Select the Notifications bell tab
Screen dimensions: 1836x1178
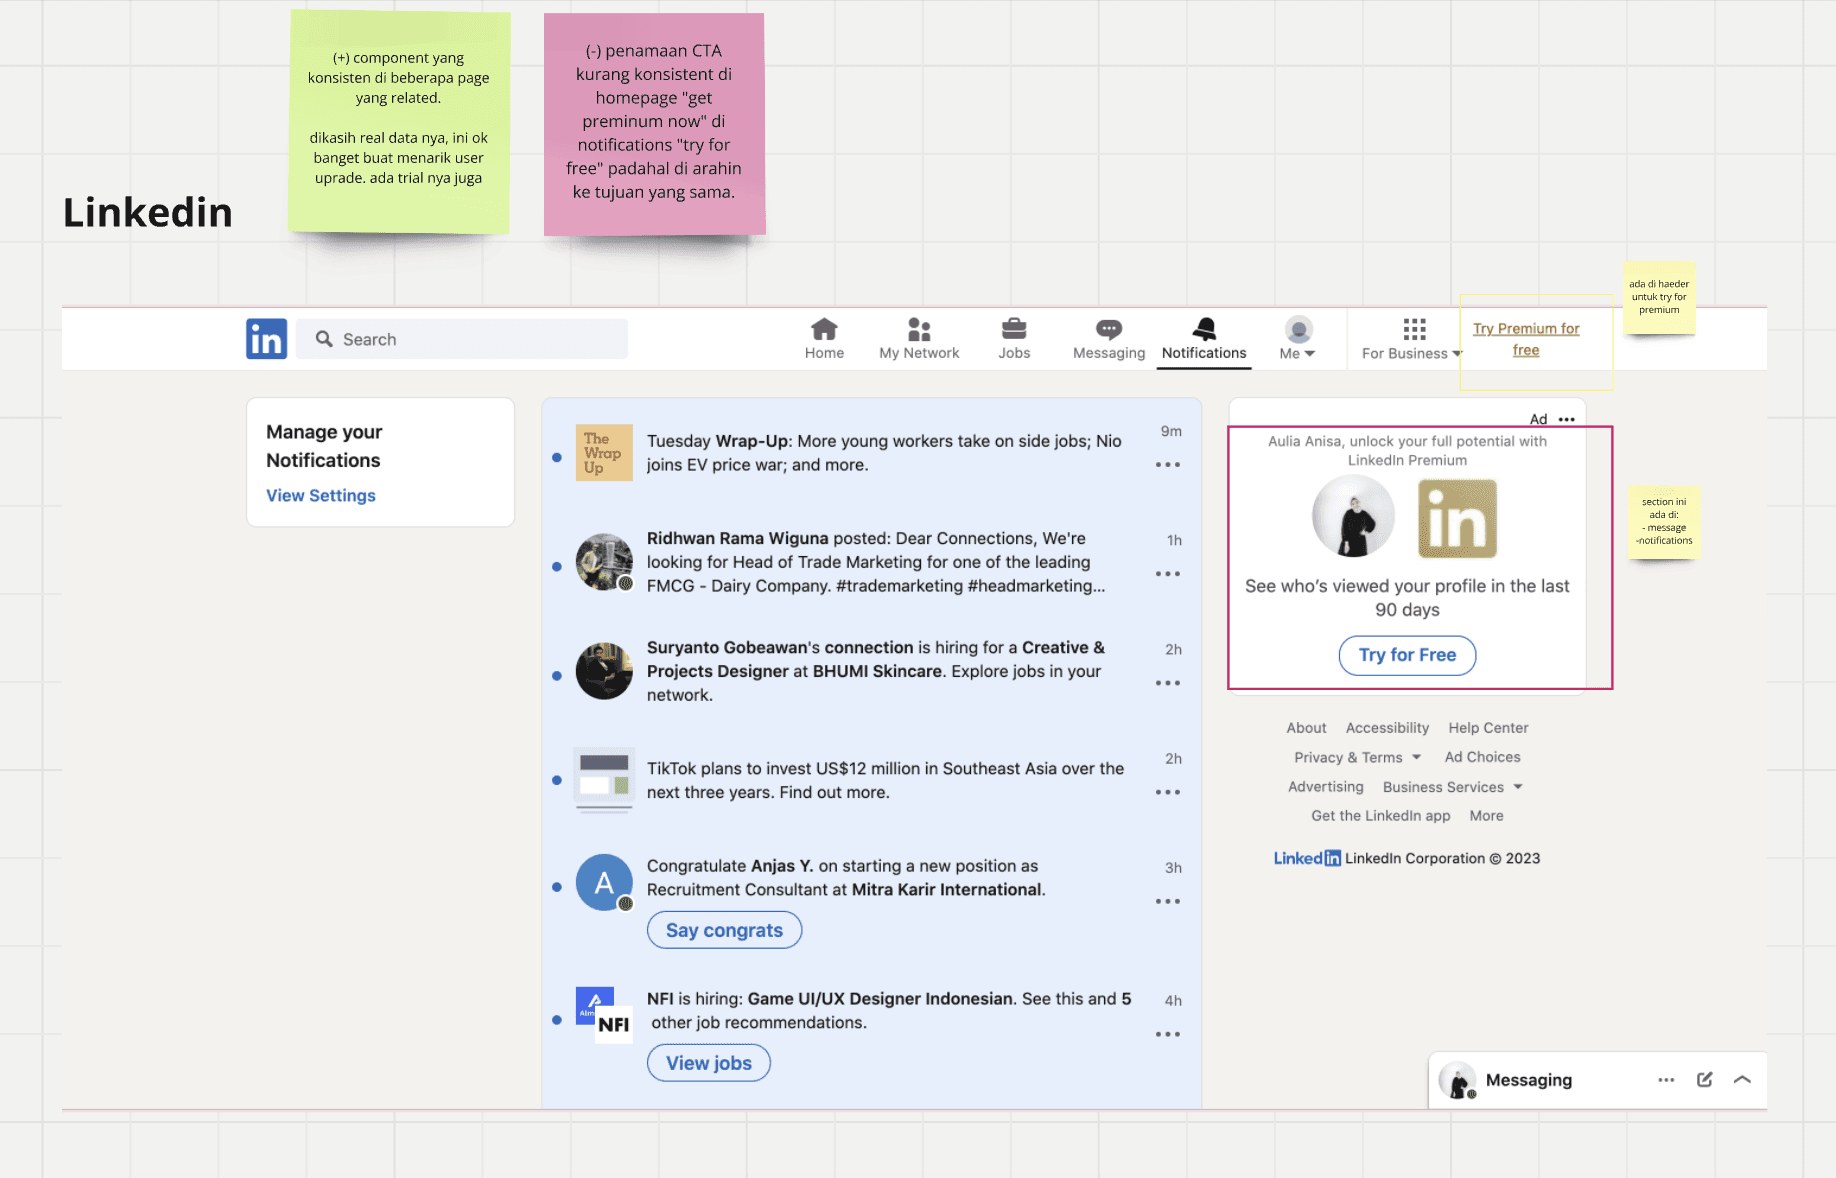(1204, 339)
